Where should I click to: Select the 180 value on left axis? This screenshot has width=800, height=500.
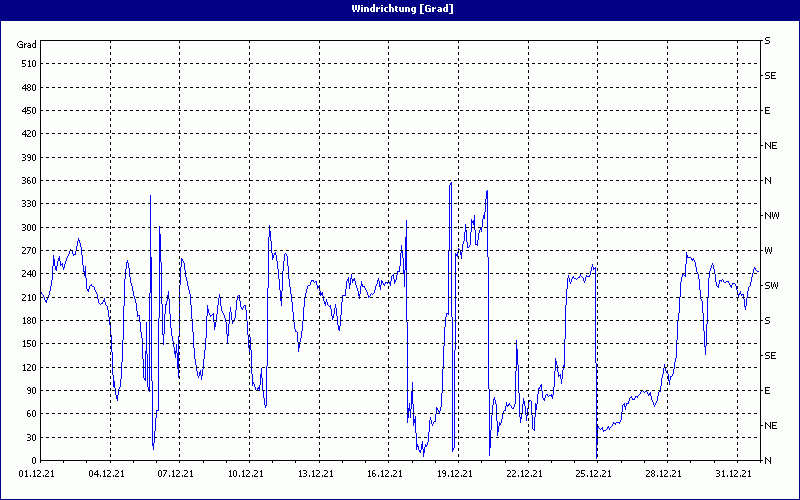point(27,321)
